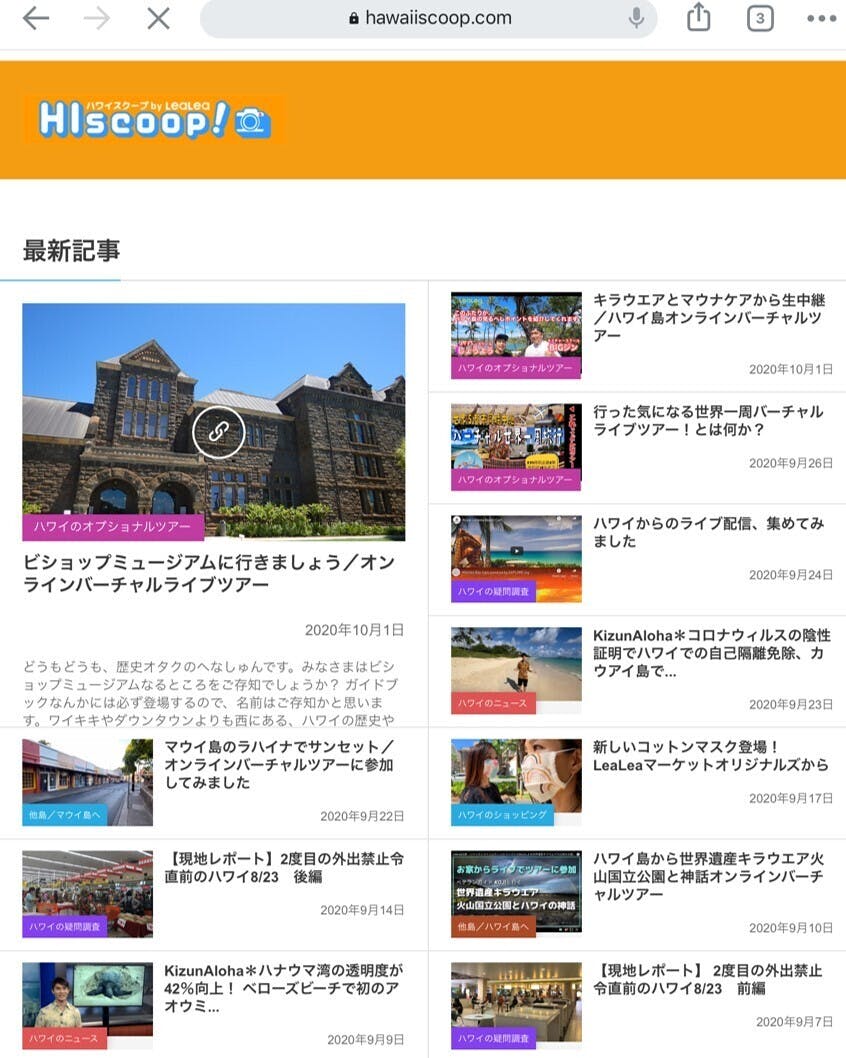The image size is (846, 1058).
Task: Open 行った気になる世界一周バーチャル article
Action: click(707, 420)
